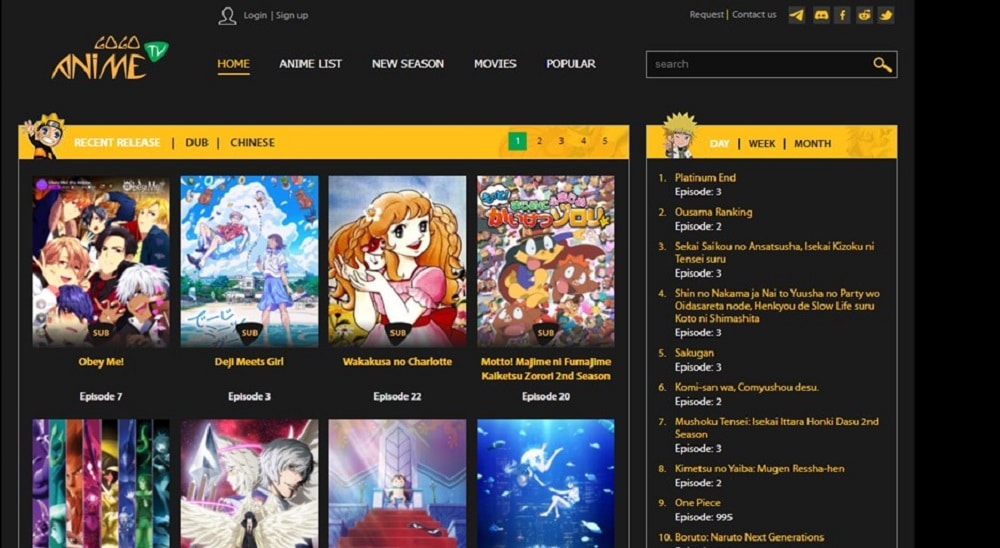Click the Deji Meets Girl title link
1000x548 pixels.
[x=249, y=362]
